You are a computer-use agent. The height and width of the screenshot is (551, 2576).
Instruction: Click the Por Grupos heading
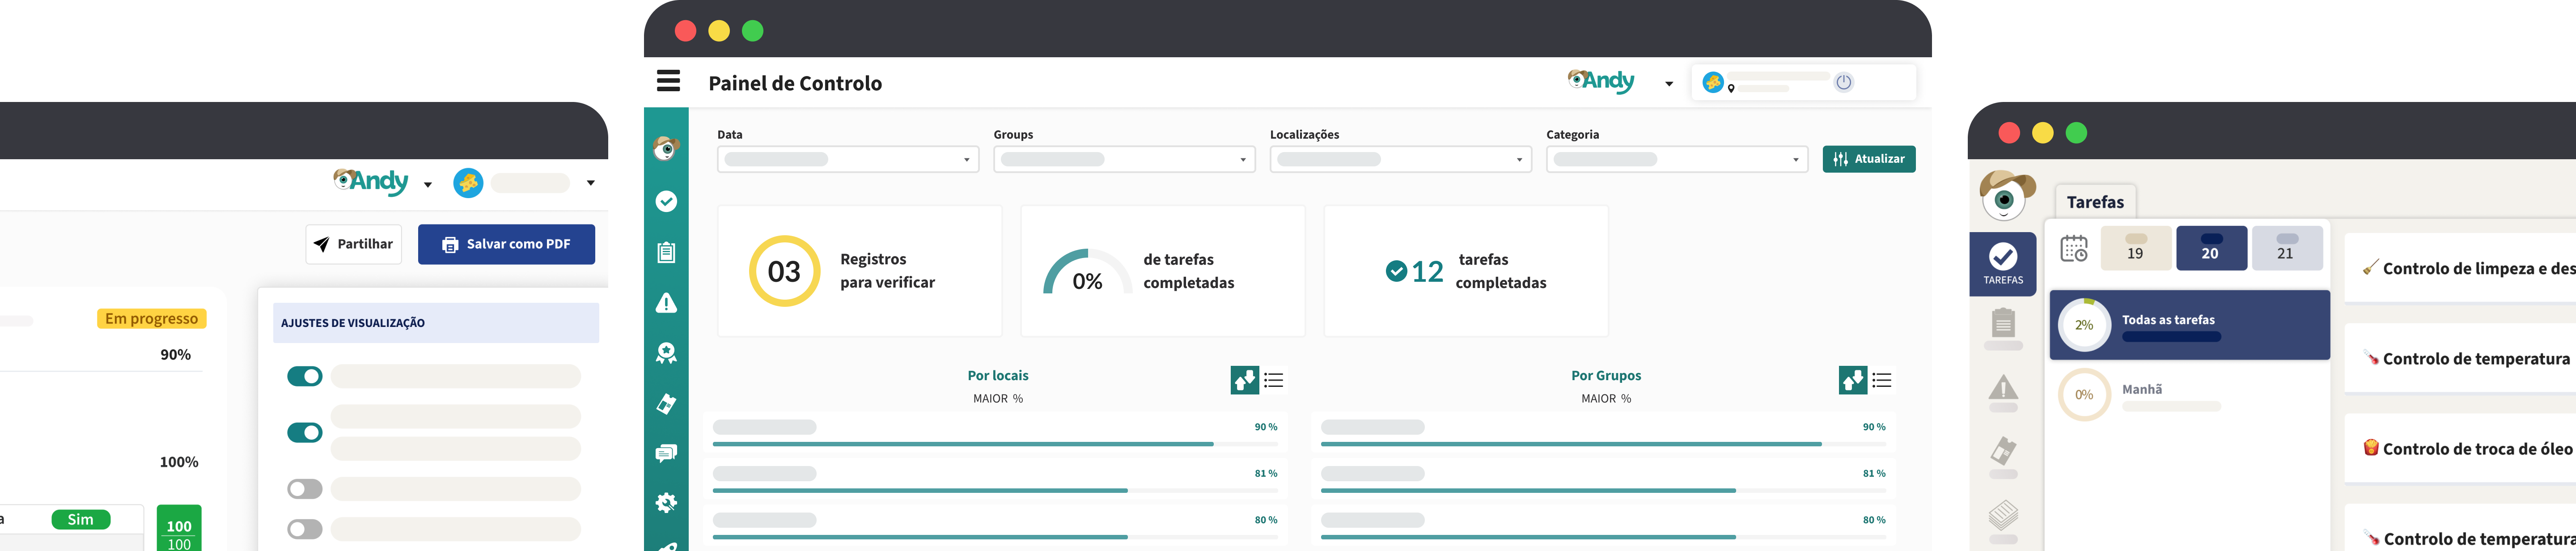tap(1605, 376)
